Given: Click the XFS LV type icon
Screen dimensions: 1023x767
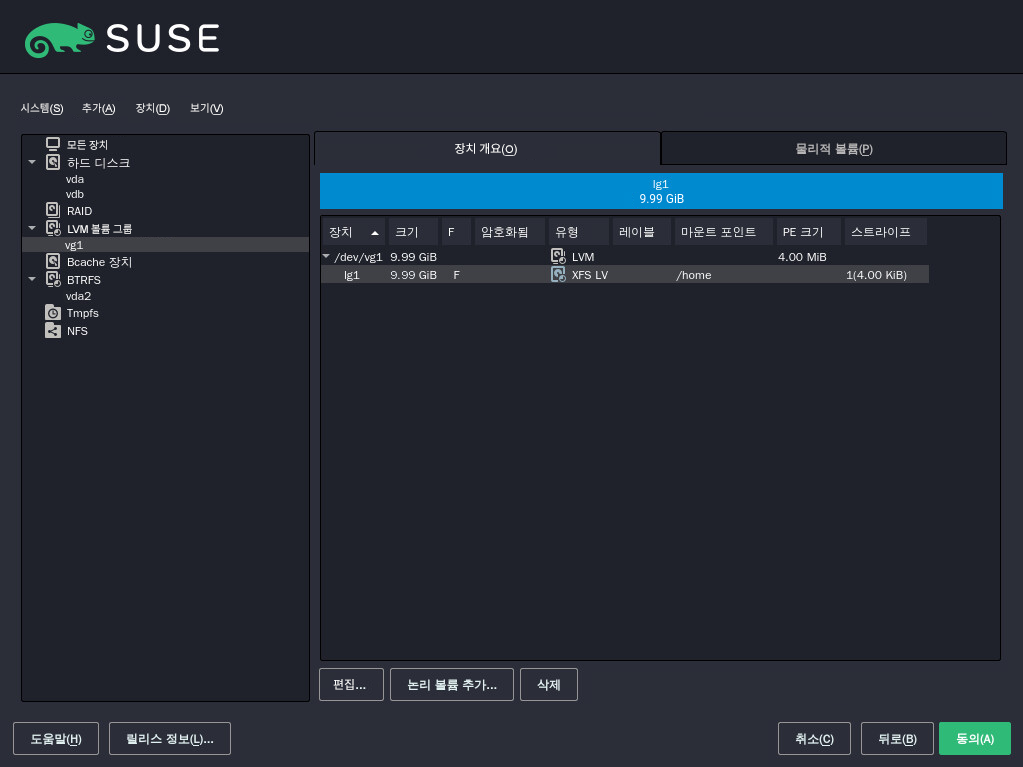Looking at the screenshot, I should click(558, 274).
